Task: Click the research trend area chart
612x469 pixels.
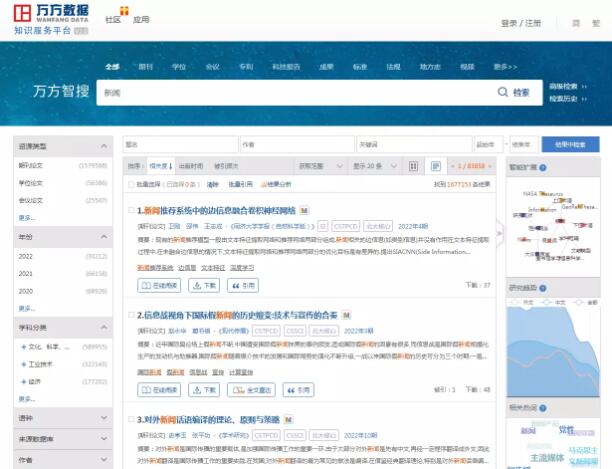Action: (553, 352)
